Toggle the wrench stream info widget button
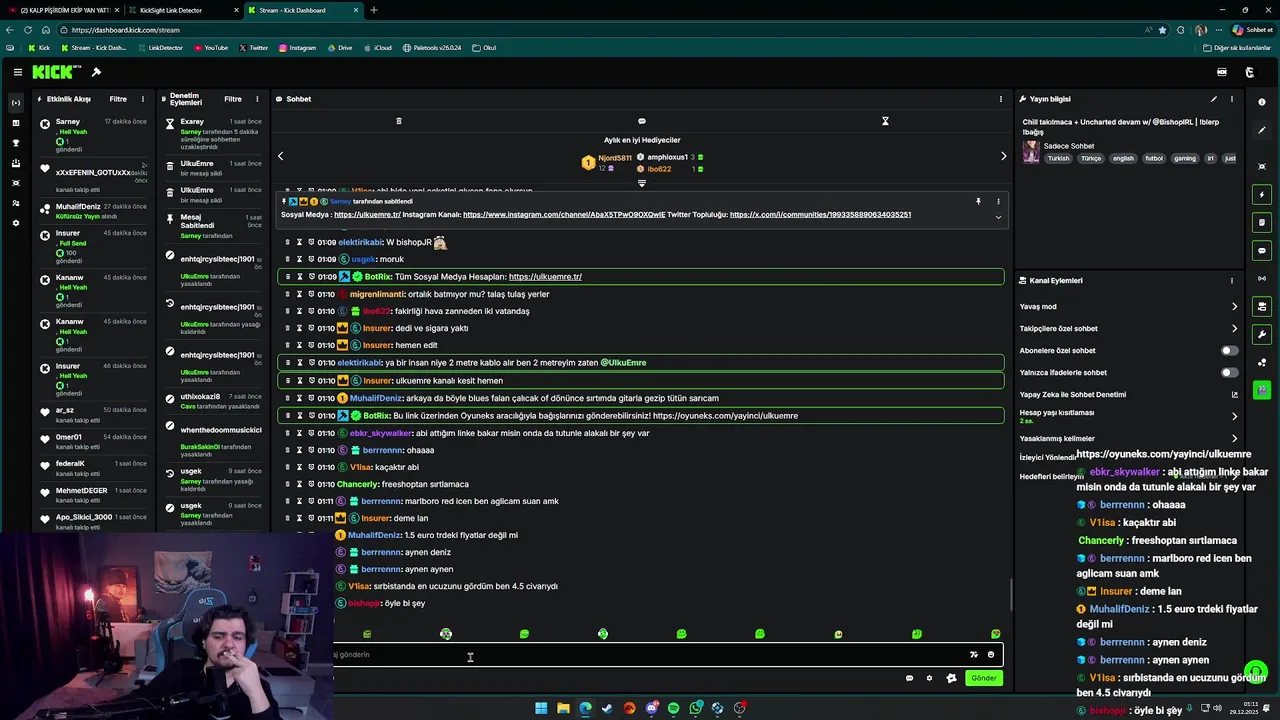Viewport: 1280px width, 720px height. [1262, 334]
